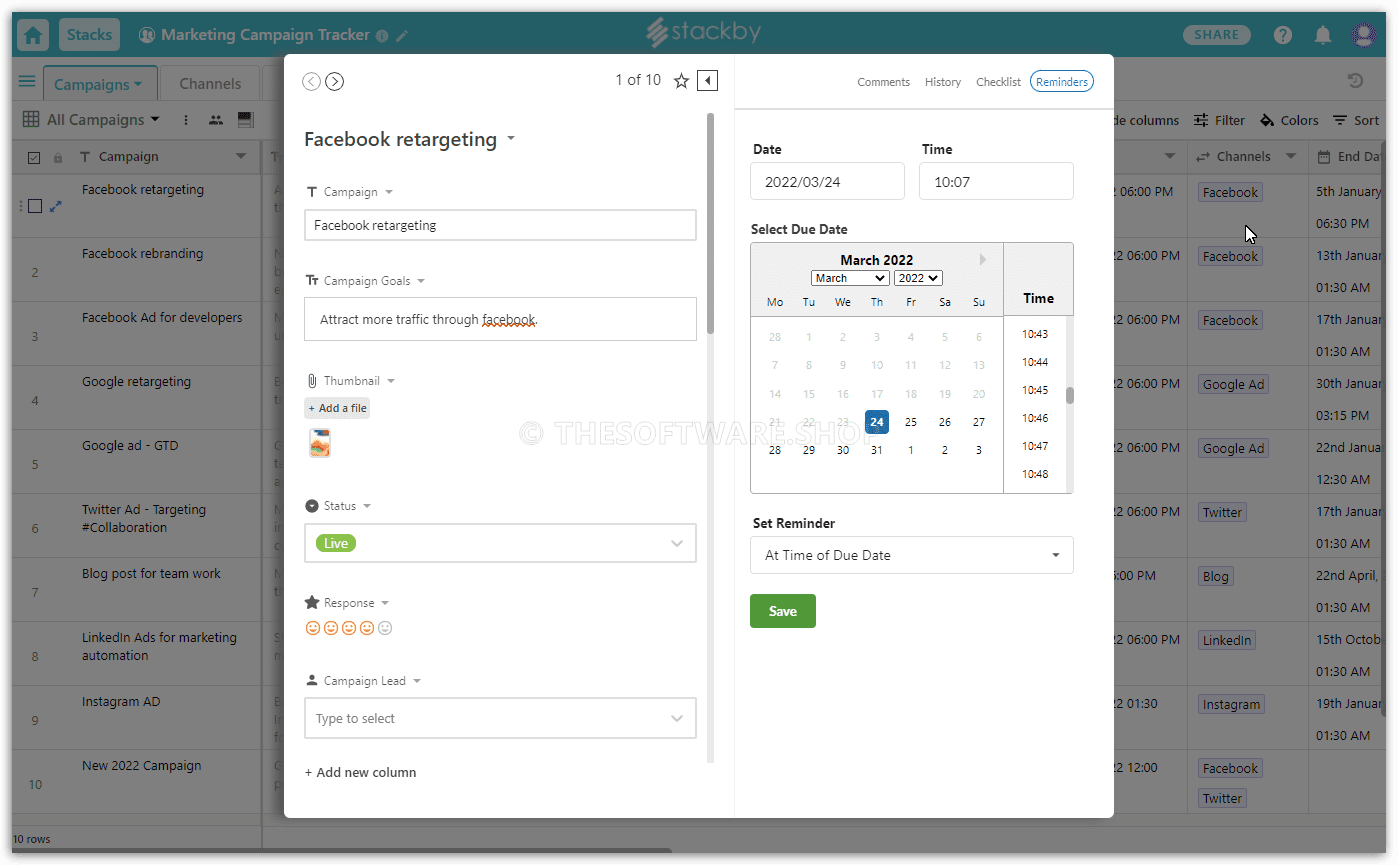The height and width of the screenshot is (865, 1398).
Task: Open the row height toolbar icon
Action: [244, 120]
